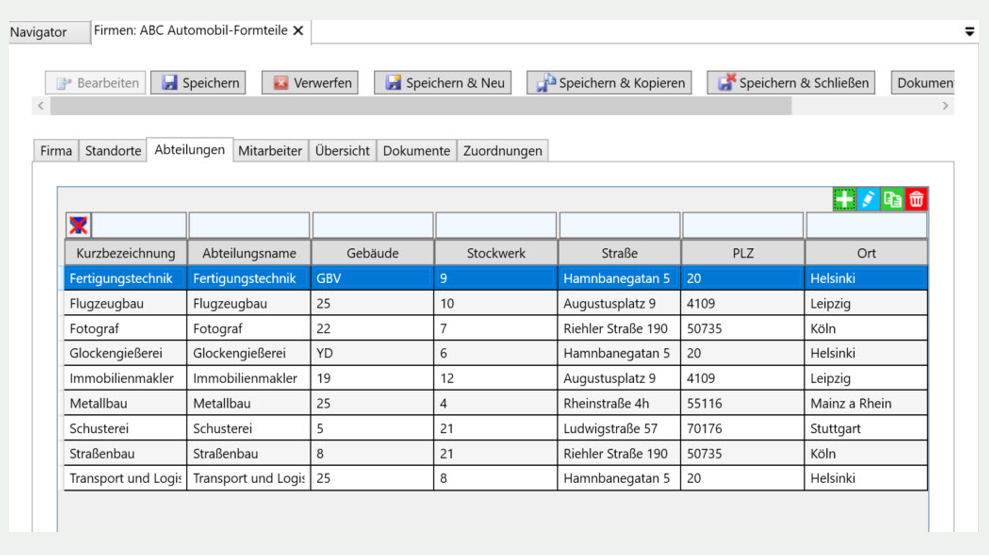Sort by Straße column header
The height and width of the screenshot is (557, 989).
(619, 253)
